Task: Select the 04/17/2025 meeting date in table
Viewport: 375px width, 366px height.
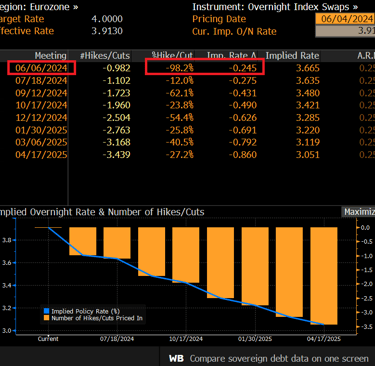Action: click(41, 155)
